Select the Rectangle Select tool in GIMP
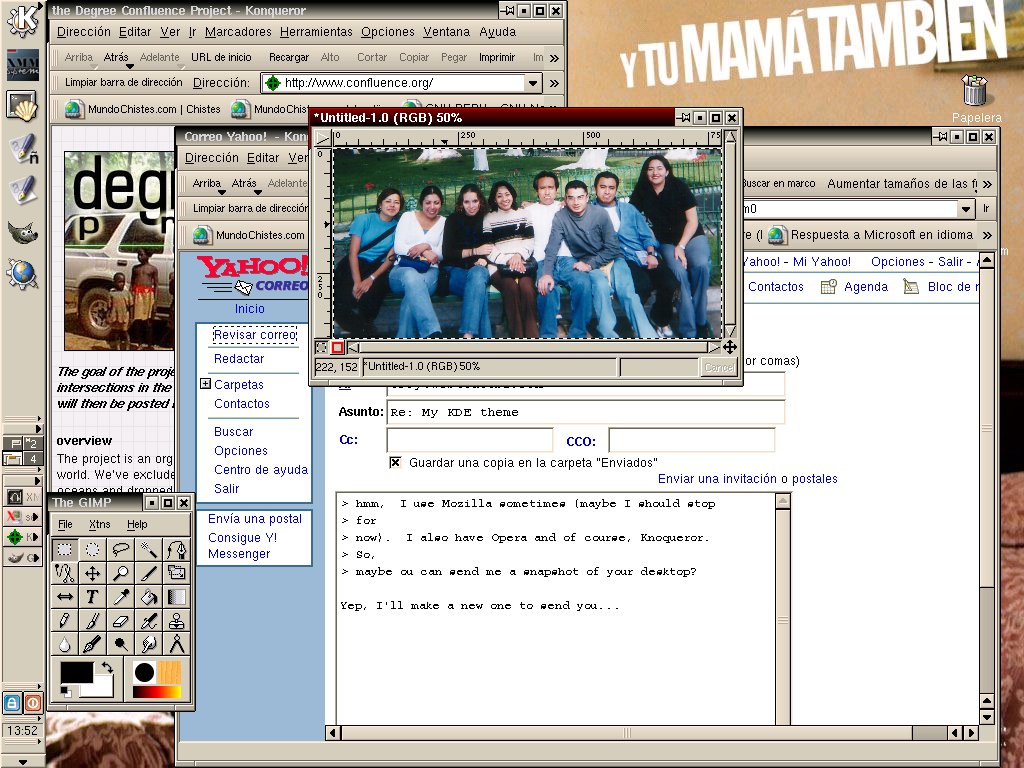Image resolution: width=1024 pixels, height=768 pixels. pos(65,549)
